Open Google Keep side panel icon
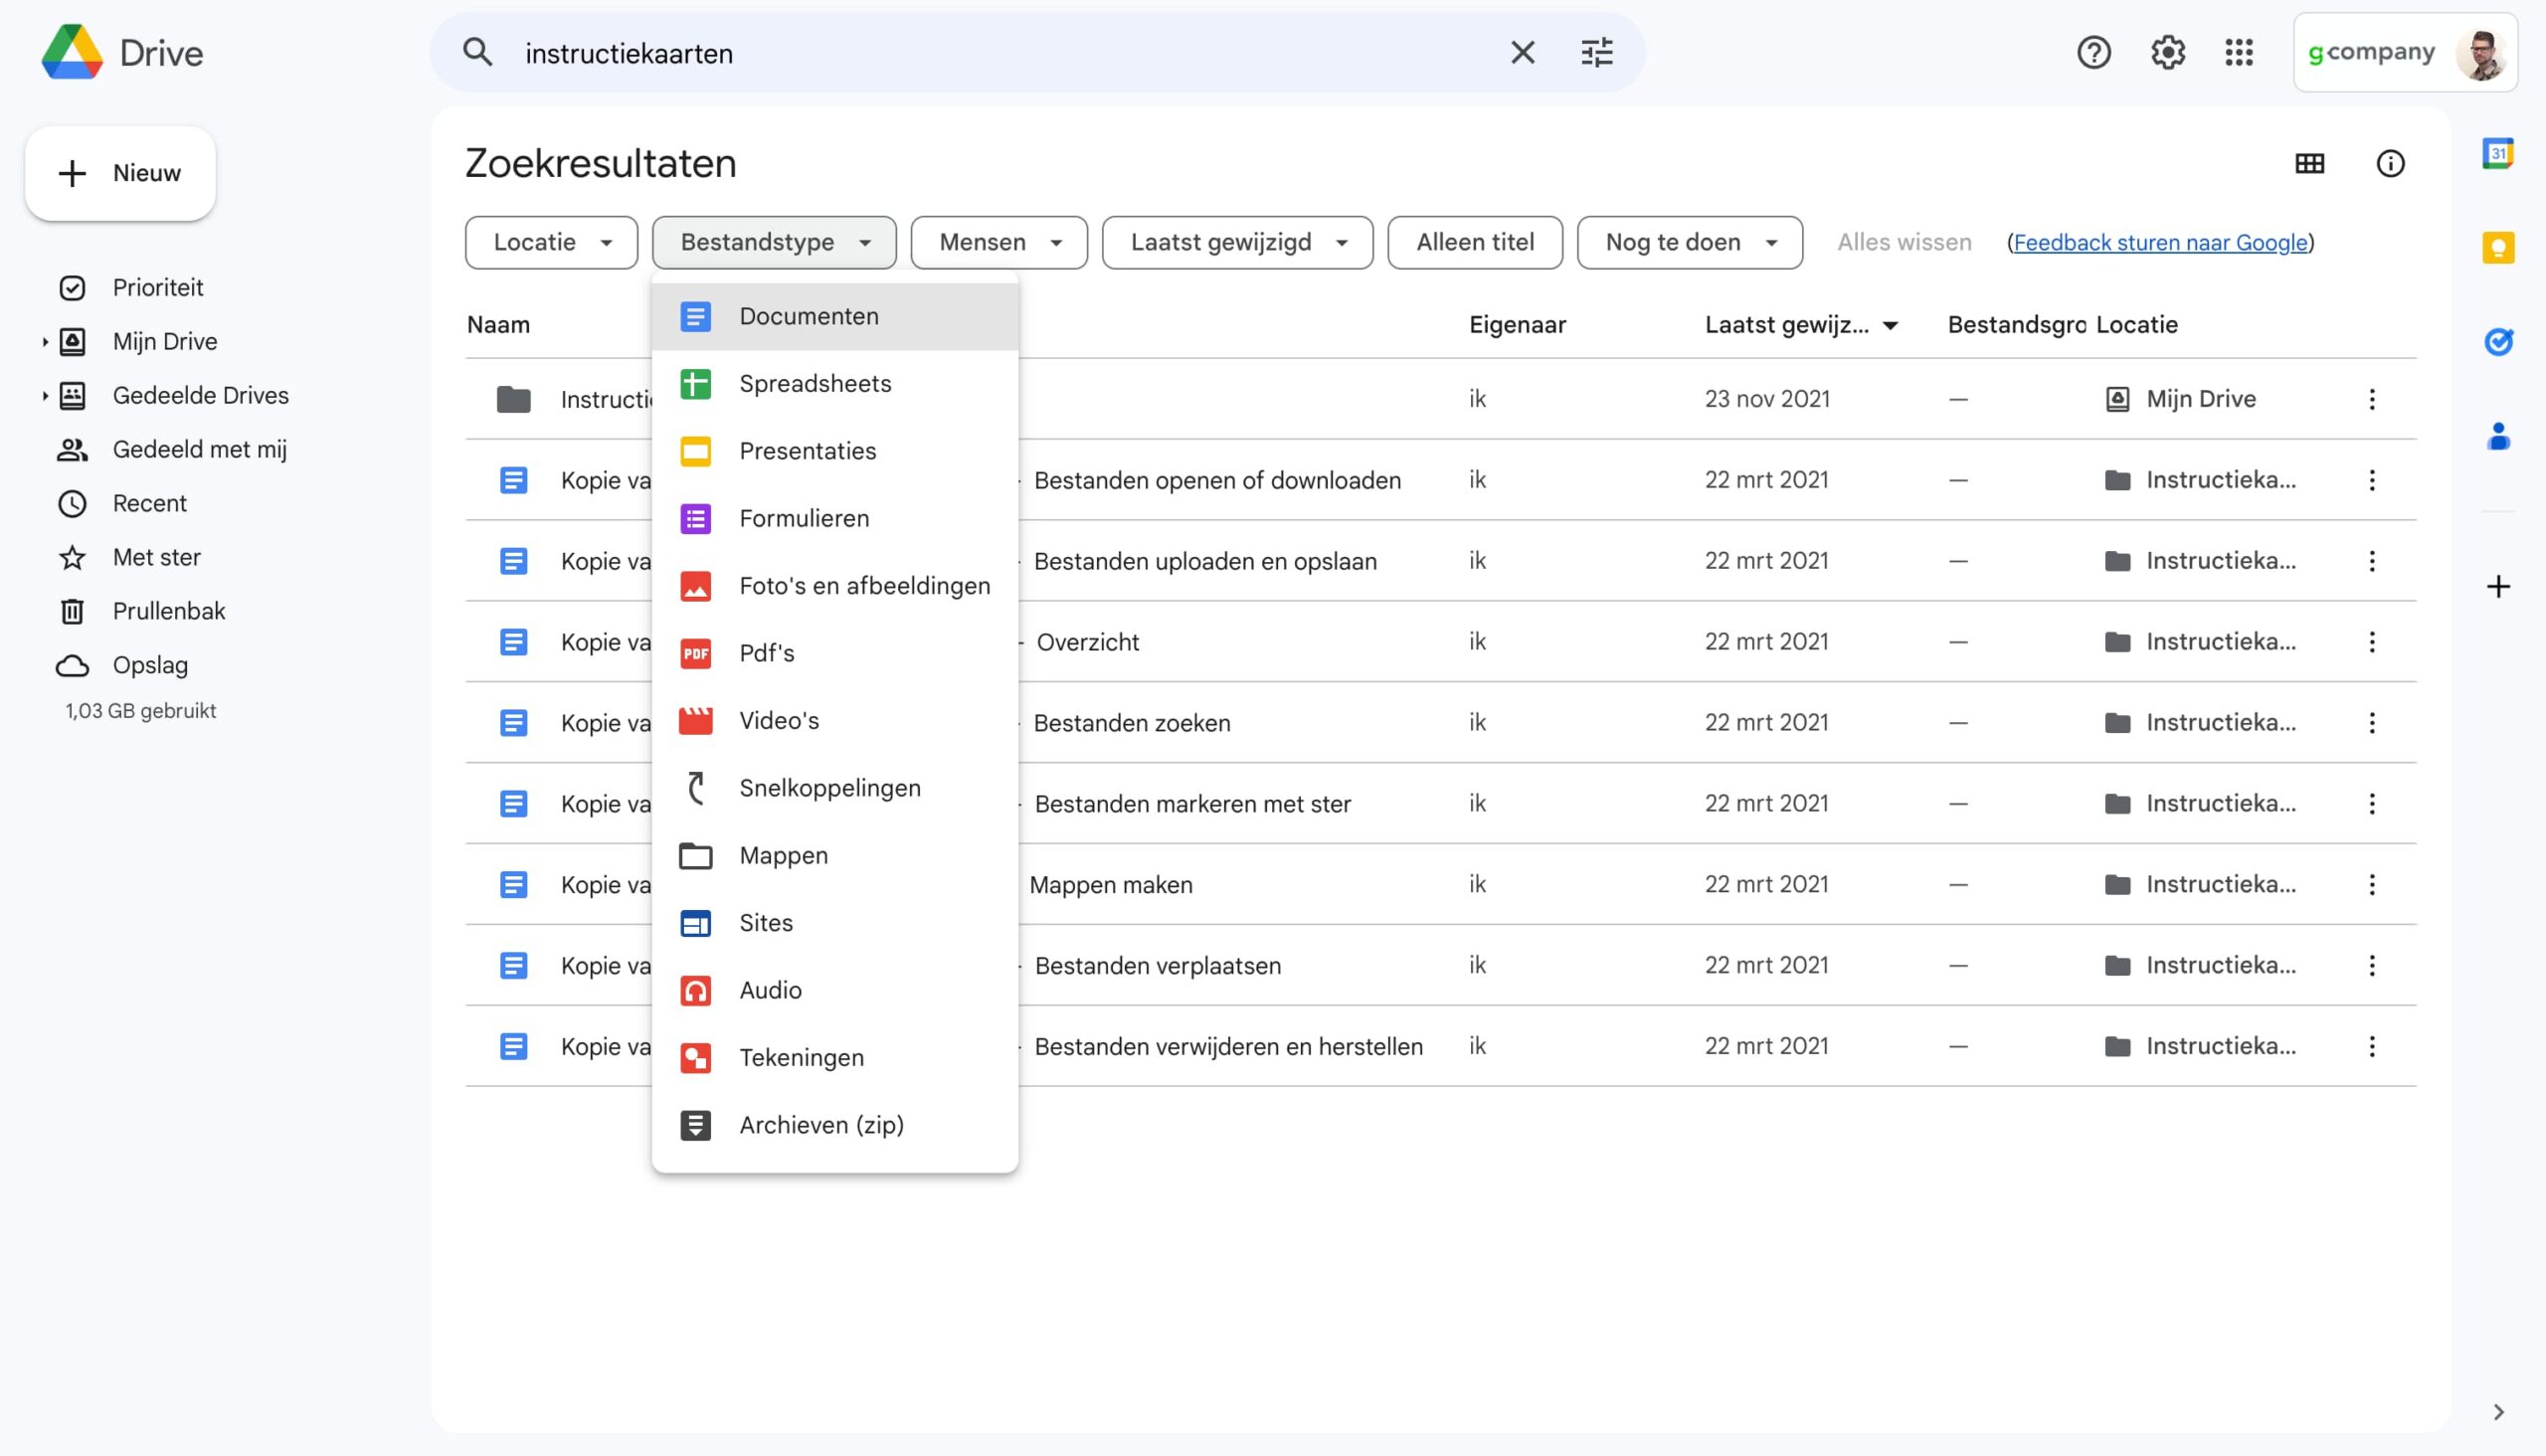Image resolution: width=2546 pixels, height=1456 pixels. pyautogui.click(x=2498, y=247)
